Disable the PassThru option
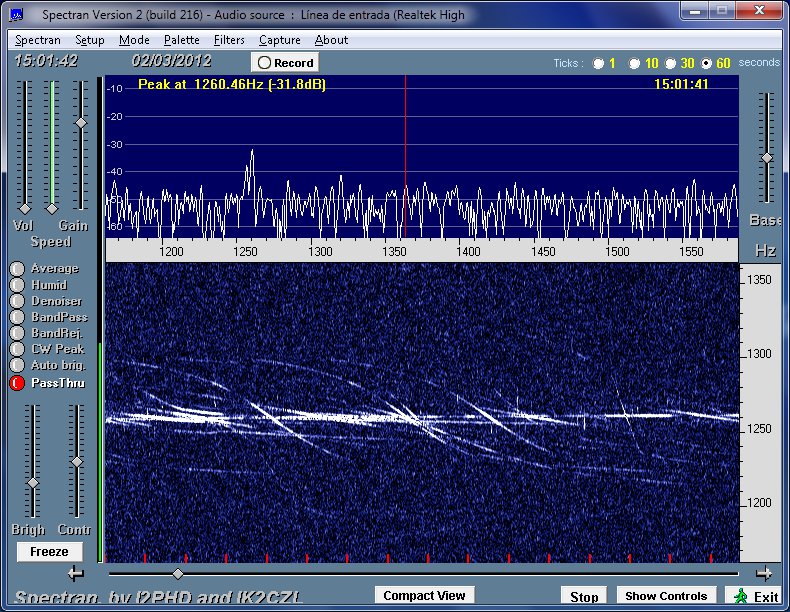Viewport: 790px width, 612px height. [x=17, y=383]
